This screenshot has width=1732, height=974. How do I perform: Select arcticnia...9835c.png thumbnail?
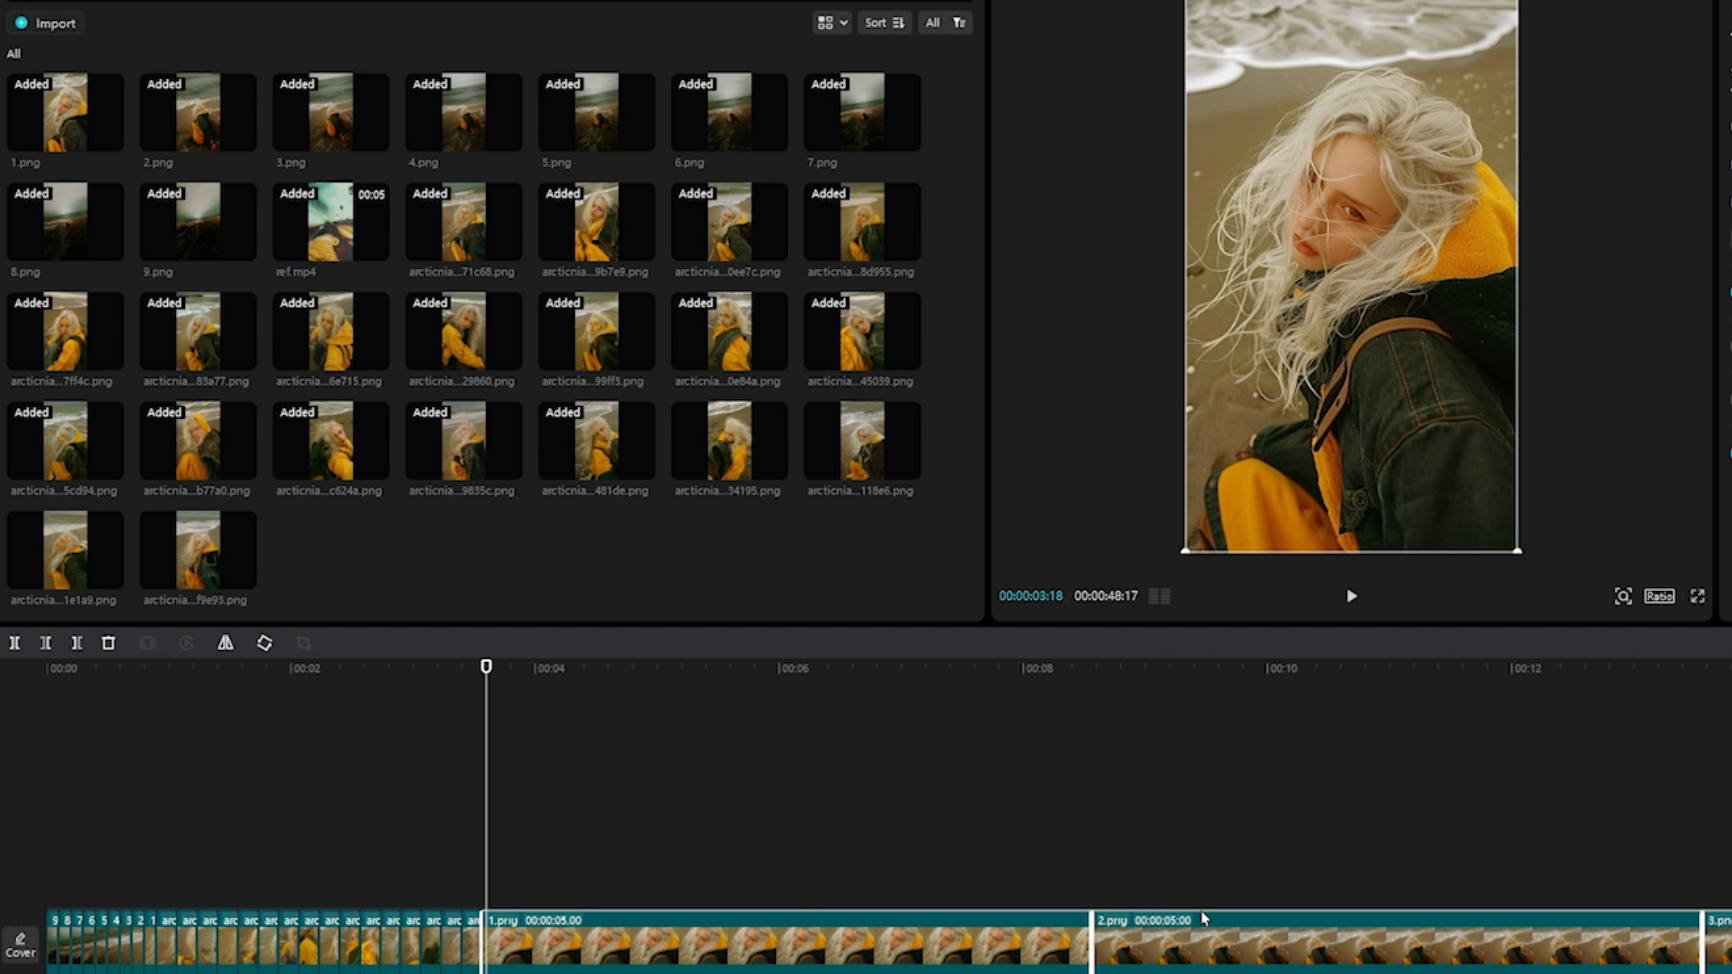pyautogui.click(x=464, y=440)
